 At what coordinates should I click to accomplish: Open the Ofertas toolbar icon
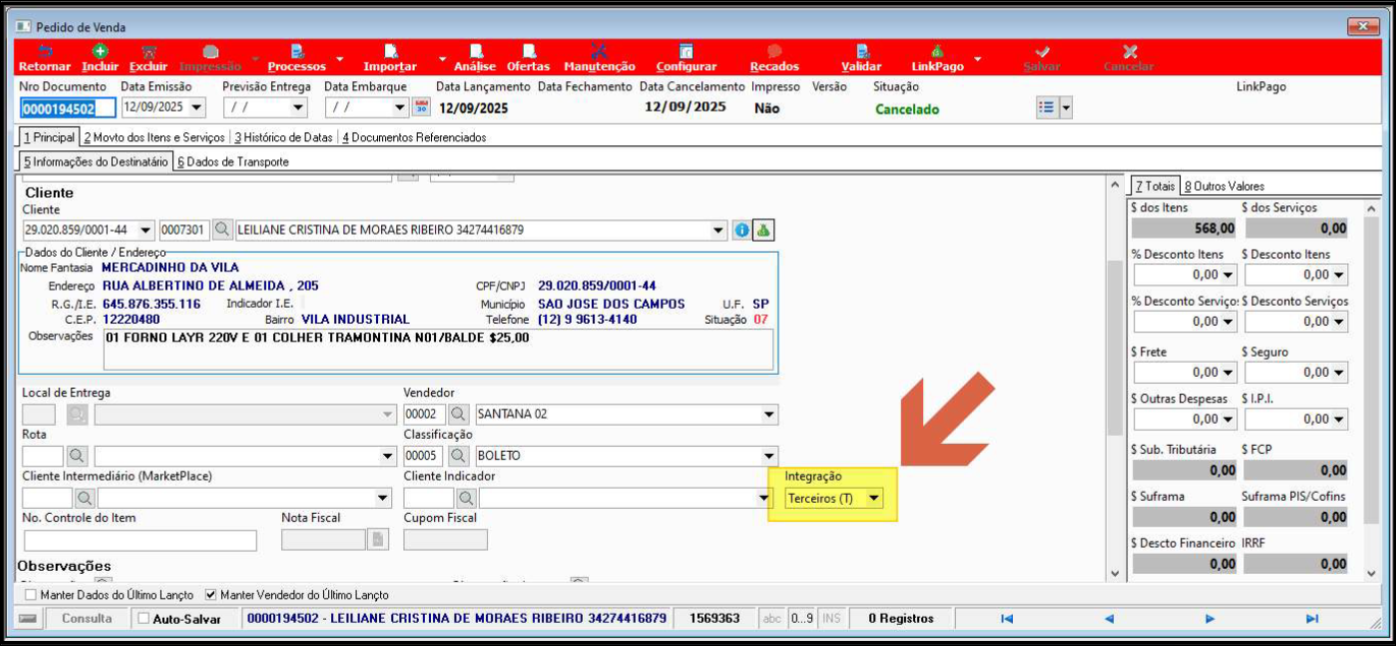pyautogui.click(x=528, y=52)
